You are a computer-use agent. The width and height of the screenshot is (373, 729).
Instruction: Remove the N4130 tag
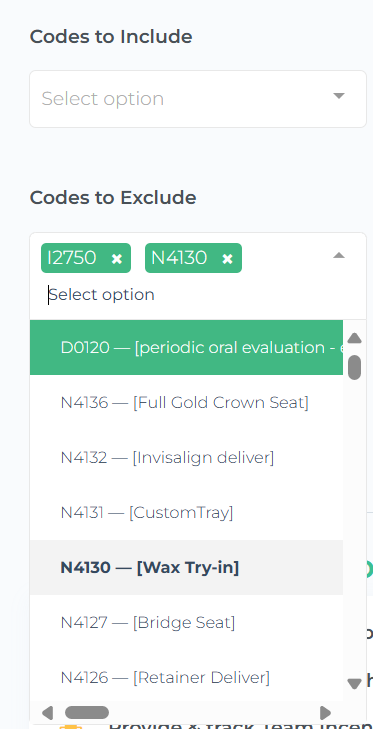point(227,259)
